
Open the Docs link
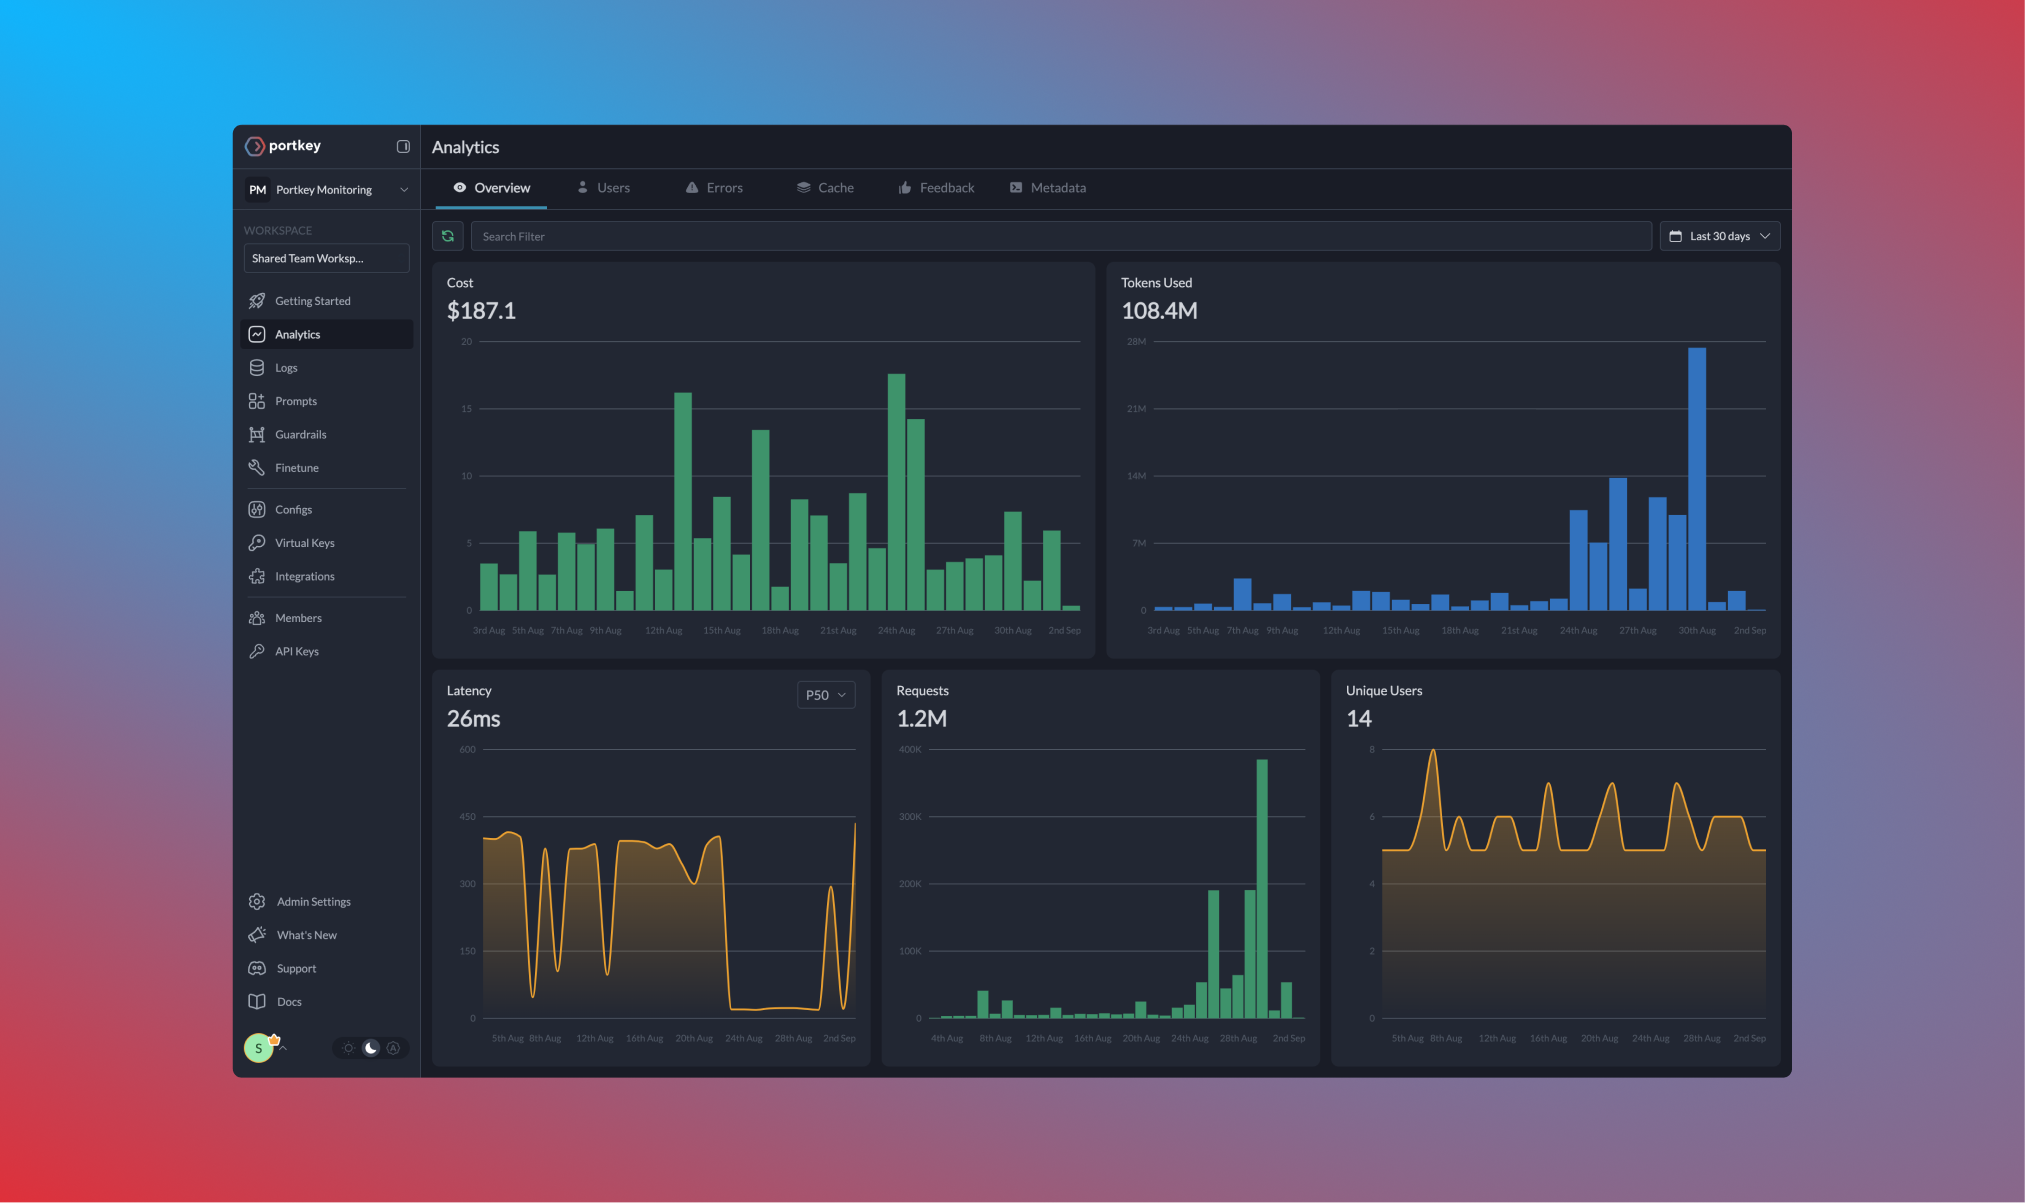click(289, 1002)
